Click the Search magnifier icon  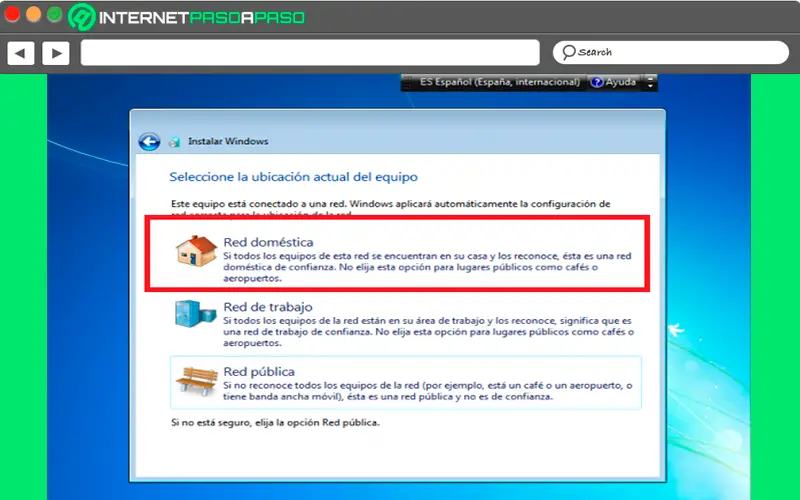[568, 52]
